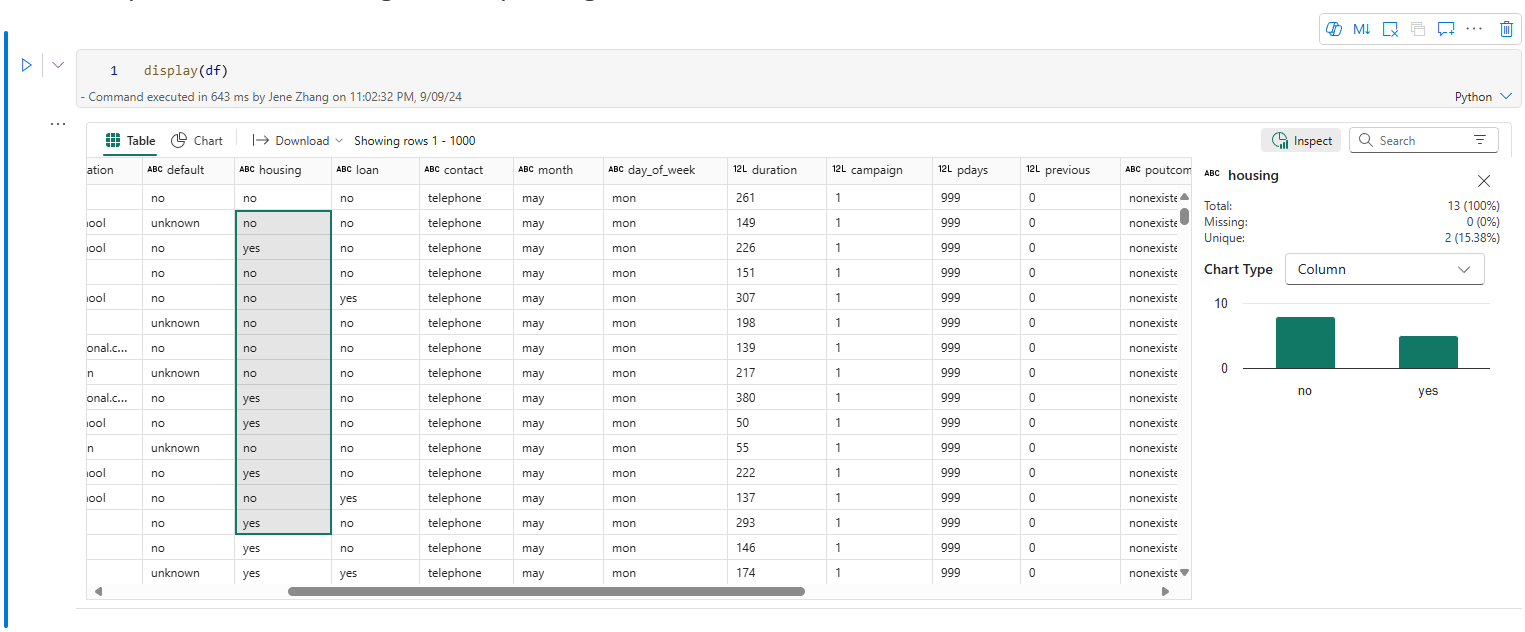The width and height of the screenshot is (1525, 632).
Task: Click the duration column header
Action: pos(774,170)
